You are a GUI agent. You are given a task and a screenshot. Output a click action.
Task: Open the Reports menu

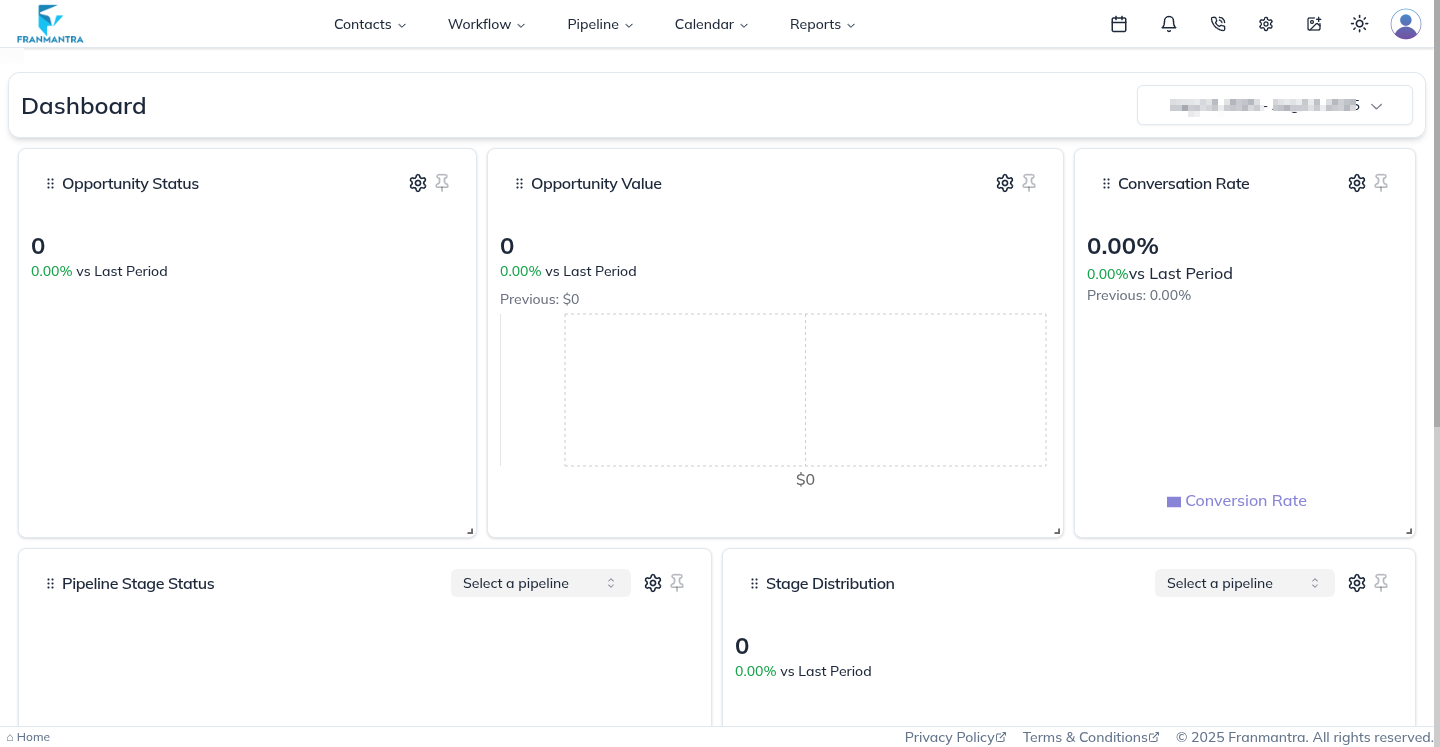pyautogui.click(x=822, y=24)
